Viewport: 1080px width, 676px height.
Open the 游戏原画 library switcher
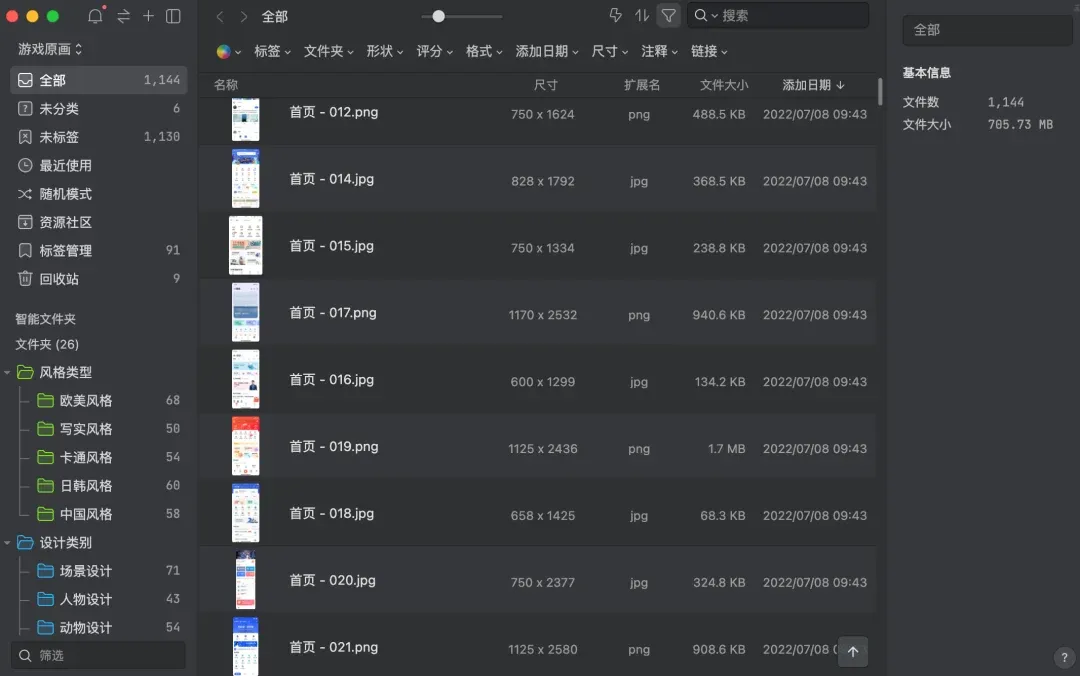point(50,49)
